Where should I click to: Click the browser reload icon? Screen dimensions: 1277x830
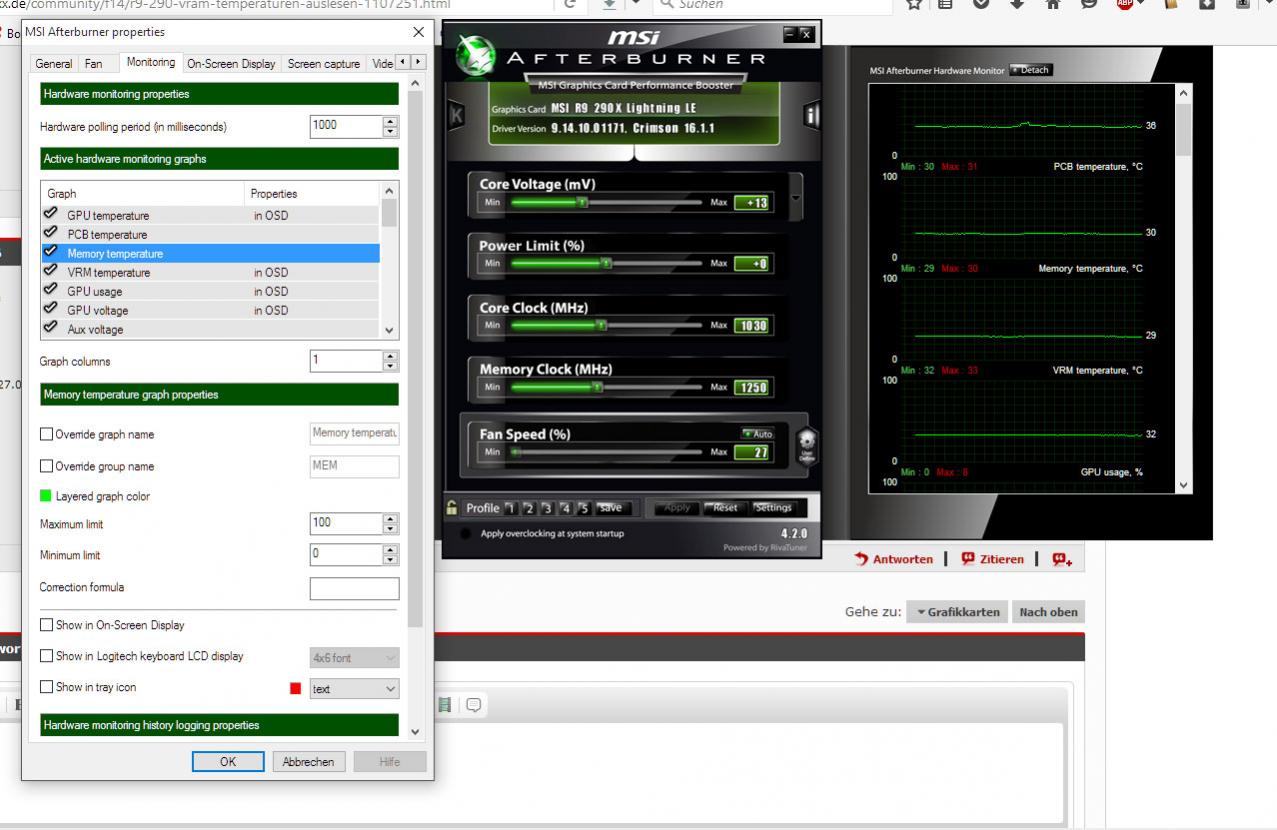point(570,5)
